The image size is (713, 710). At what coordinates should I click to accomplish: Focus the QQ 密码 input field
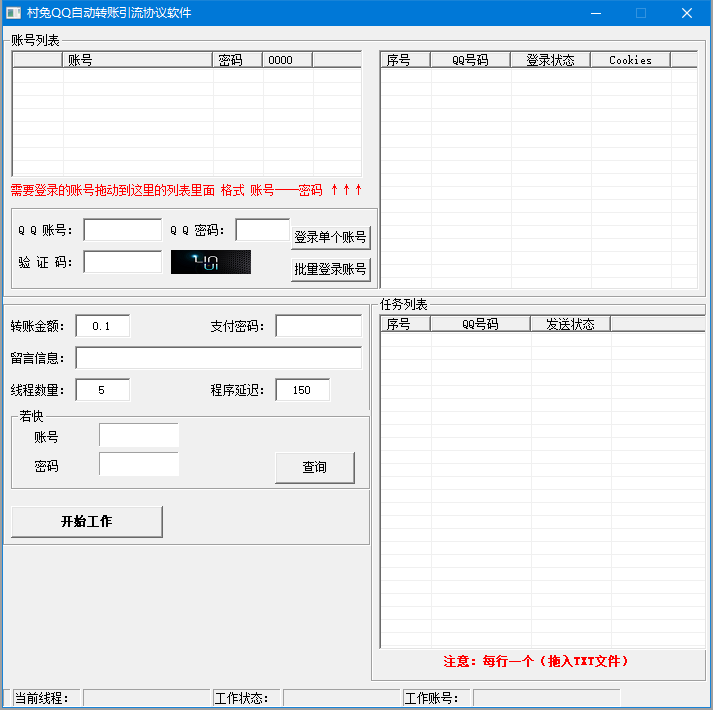(x=262, y=230)
